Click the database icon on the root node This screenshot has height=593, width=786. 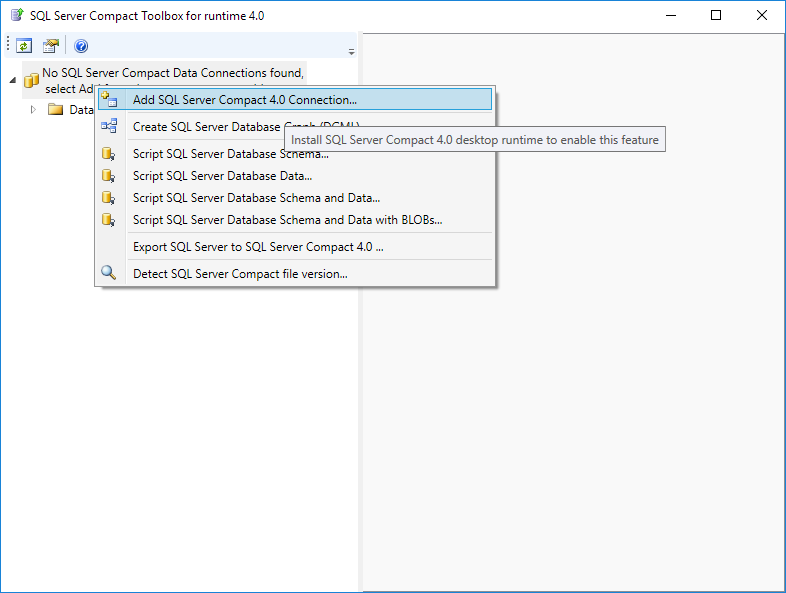pos(31,81)
